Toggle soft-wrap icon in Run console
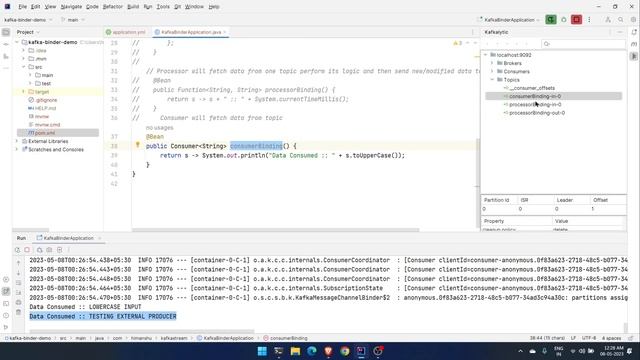This screenshot has width=640, height=360. (18, 283)
